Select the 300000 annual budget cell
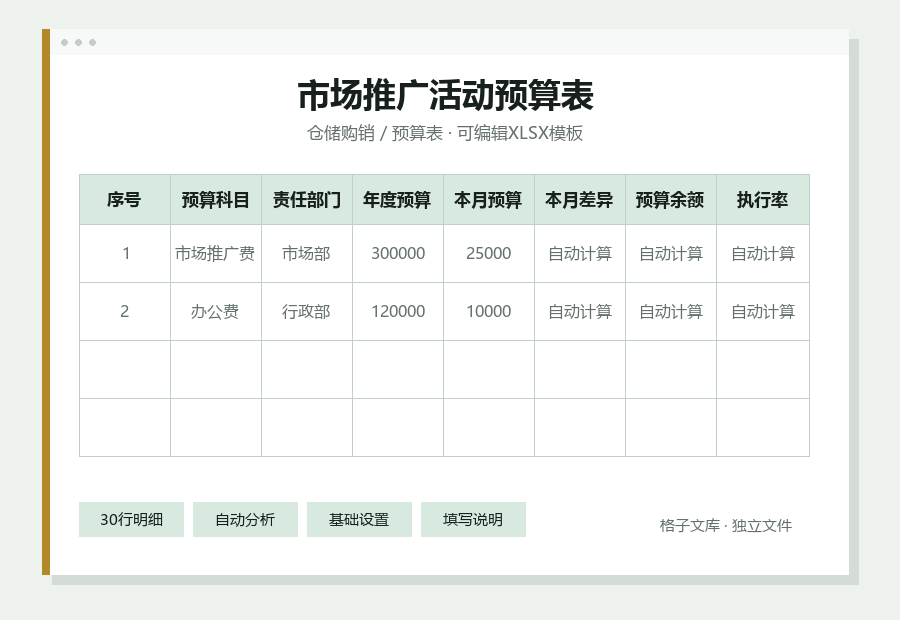 click(398, 253)
